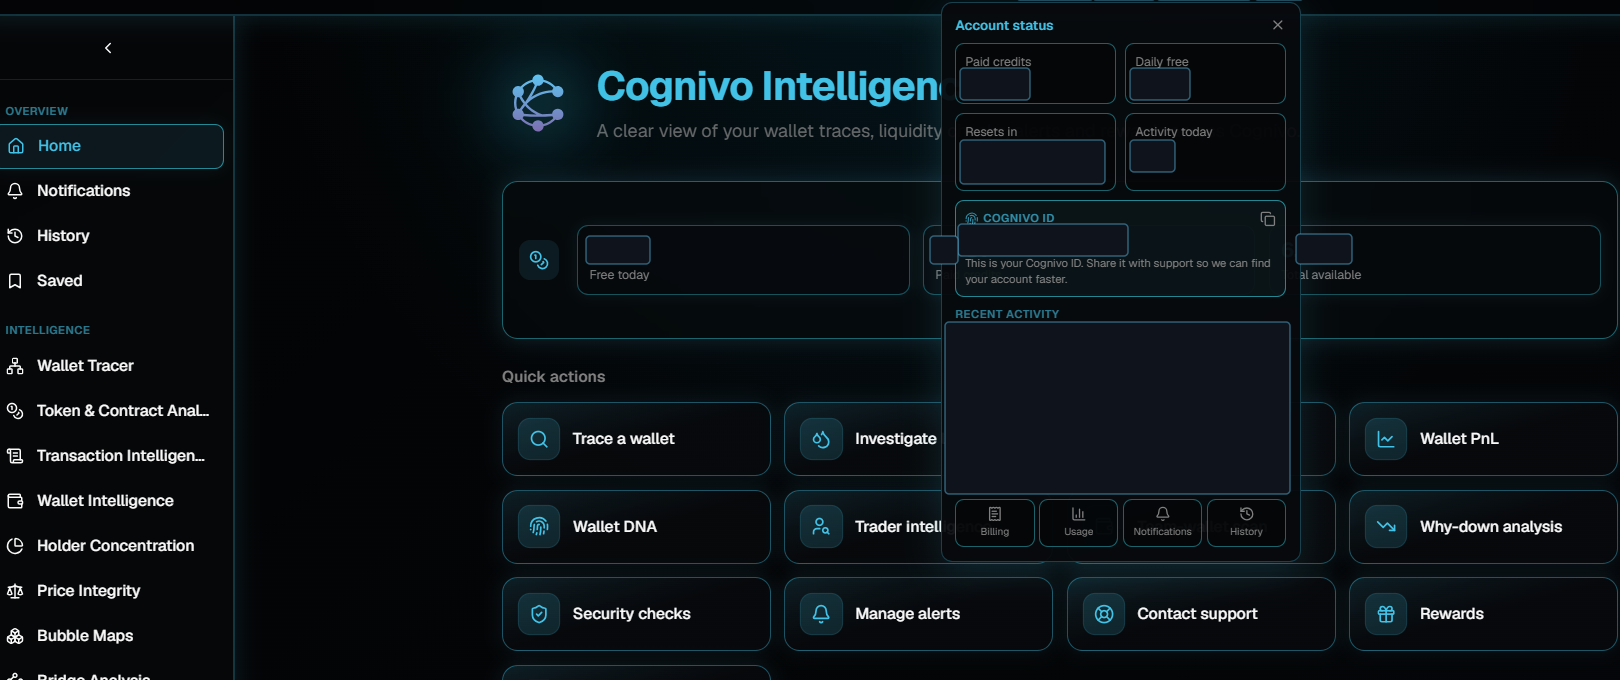Click the Bubble Maps cluster icon

point(15,636)
